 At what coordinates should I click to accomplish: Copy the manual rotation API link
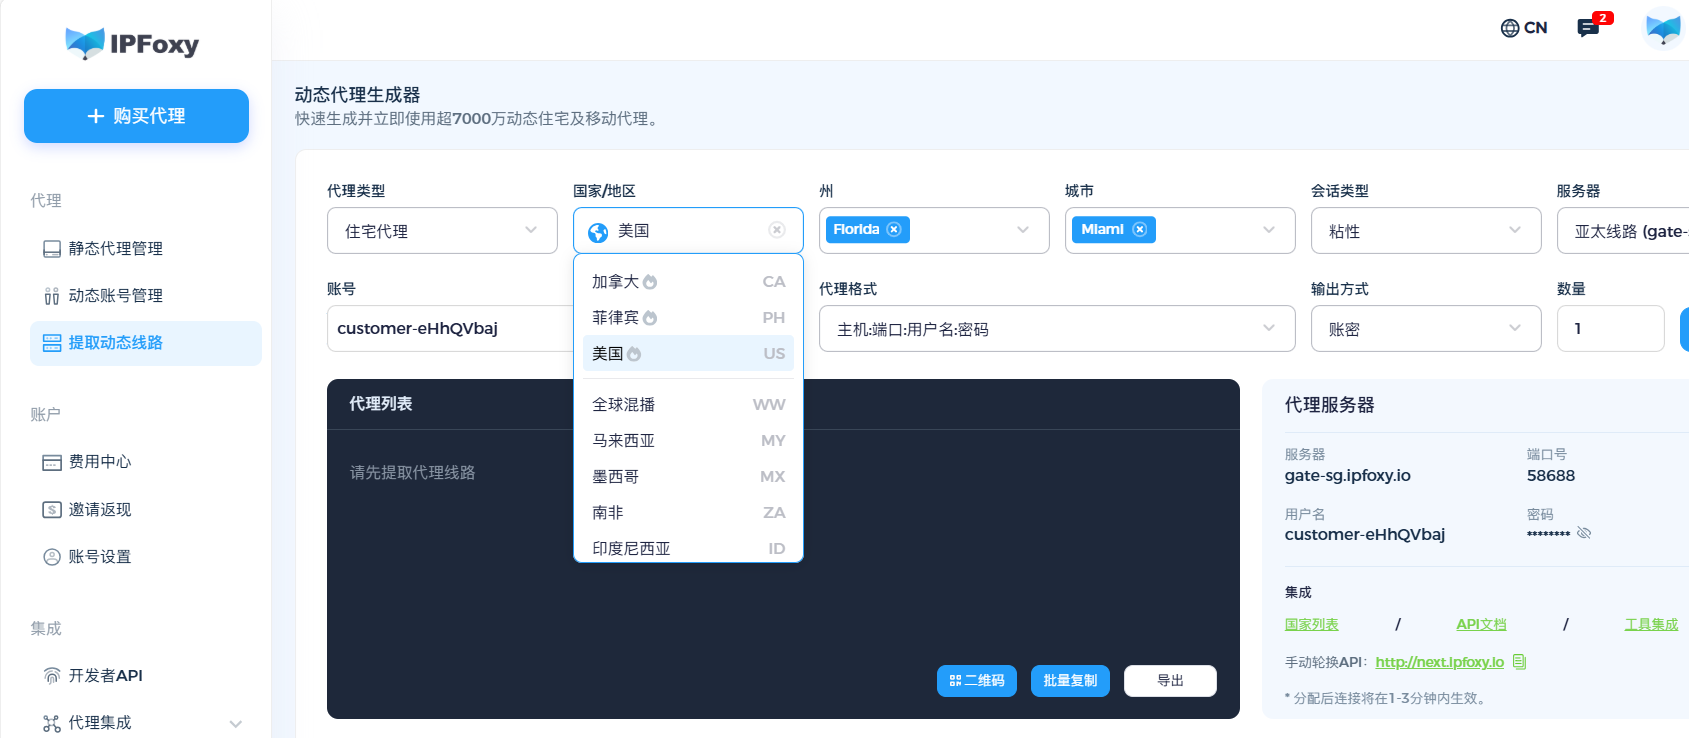[1519, 662]
